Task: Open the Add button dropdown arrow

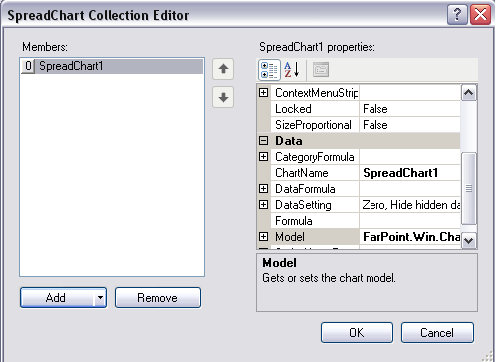Action: point(100,298)
